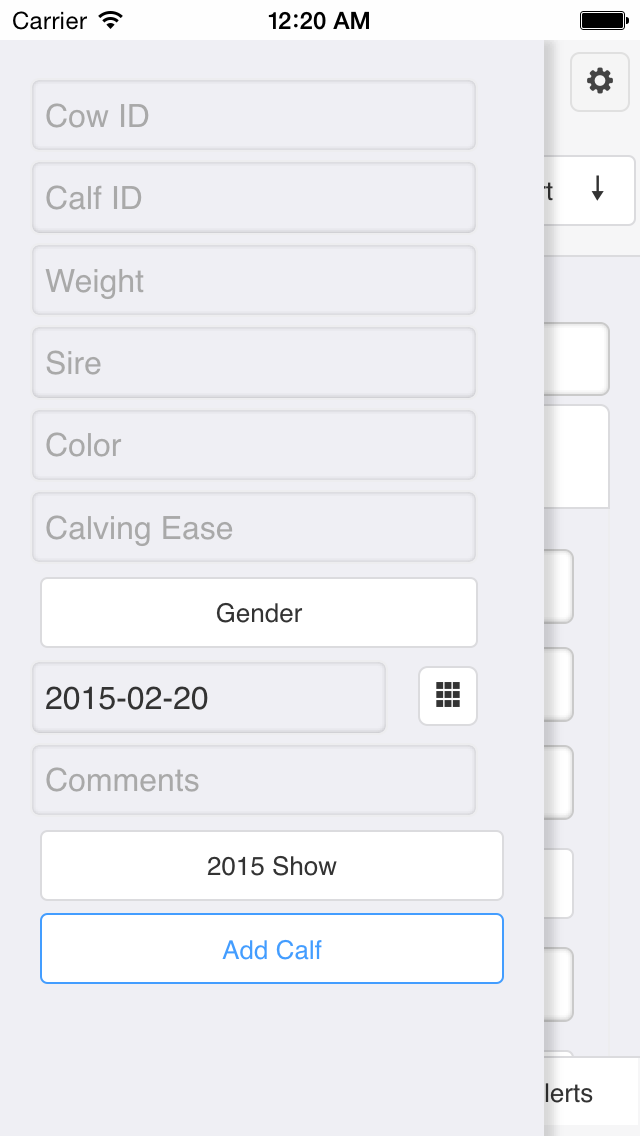Tap the down arrow sort button
Viewport: 640px width, 1136px height.
597,189
